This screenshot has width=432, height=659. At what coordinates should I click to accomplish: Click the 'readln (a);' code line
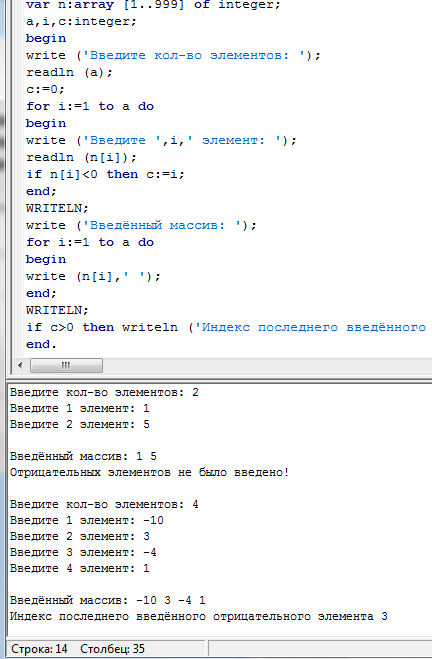coord(69,72)
